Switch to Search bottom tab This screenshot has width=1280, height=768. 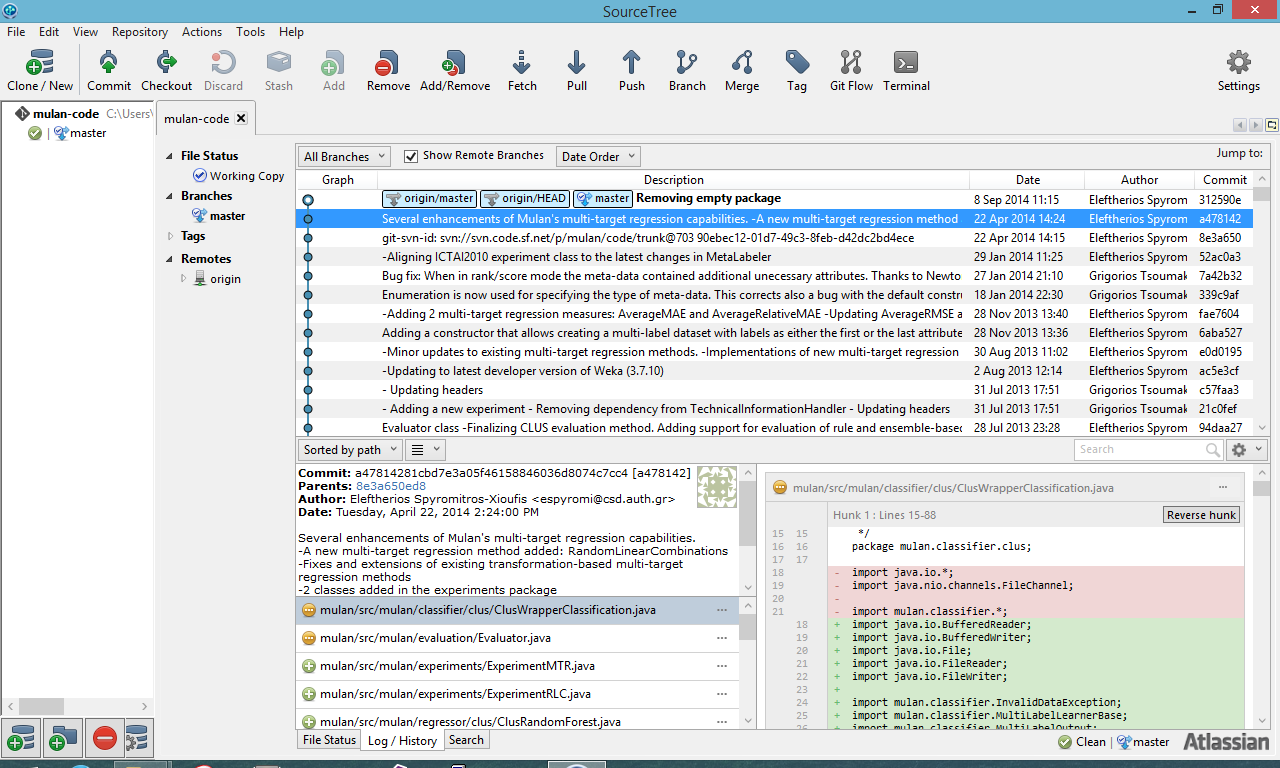coord(466,740)
